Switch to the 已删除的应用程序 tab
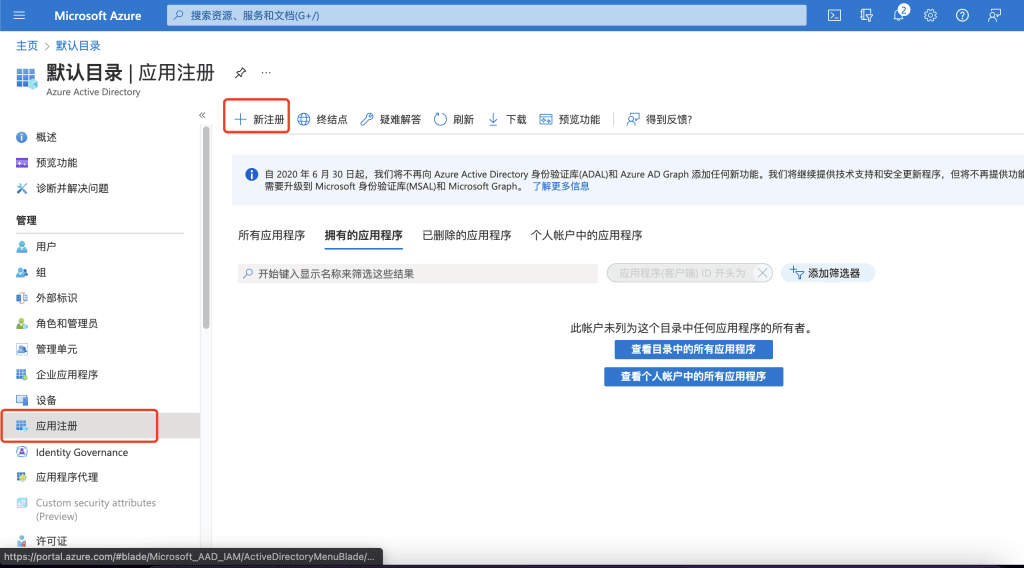 coord(466,235)
